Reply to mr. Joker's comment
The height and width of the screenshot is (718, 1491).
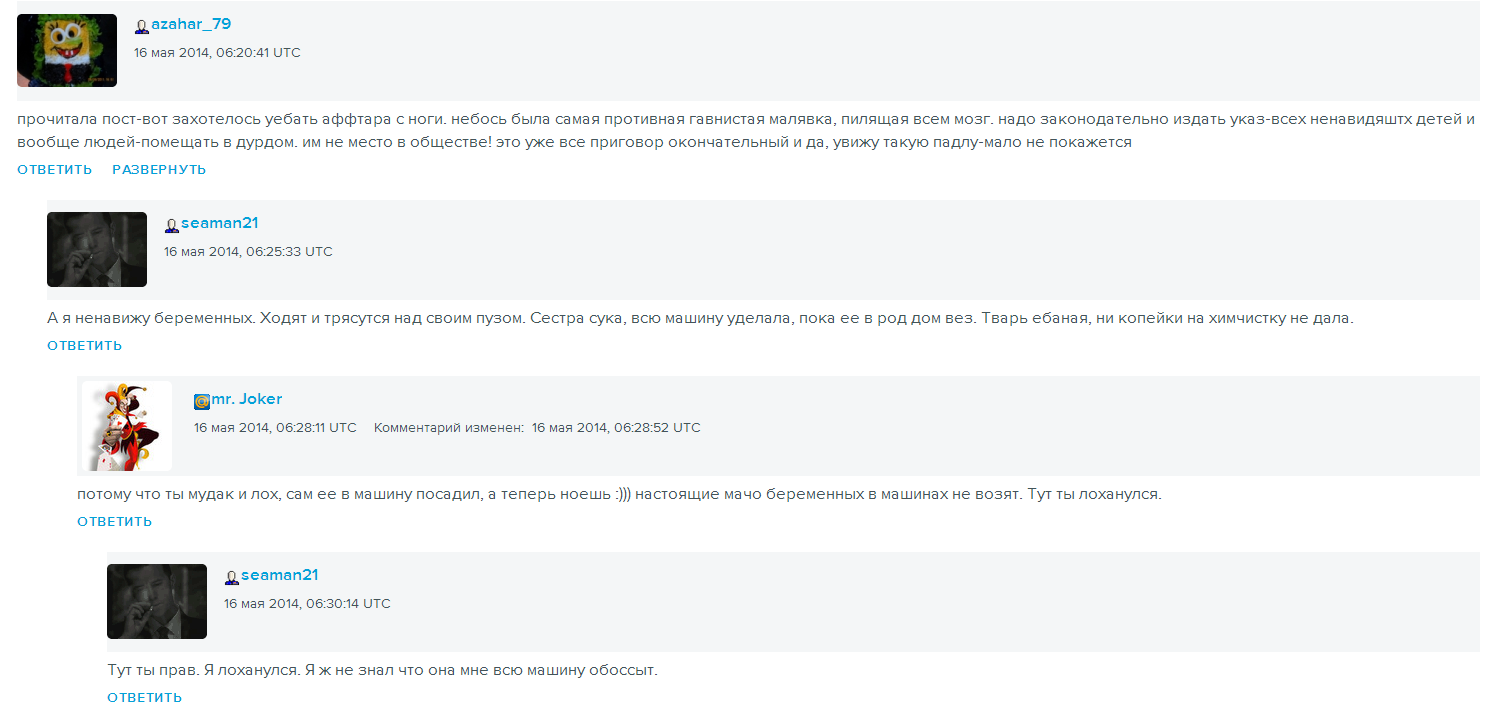tap(115, 522)
